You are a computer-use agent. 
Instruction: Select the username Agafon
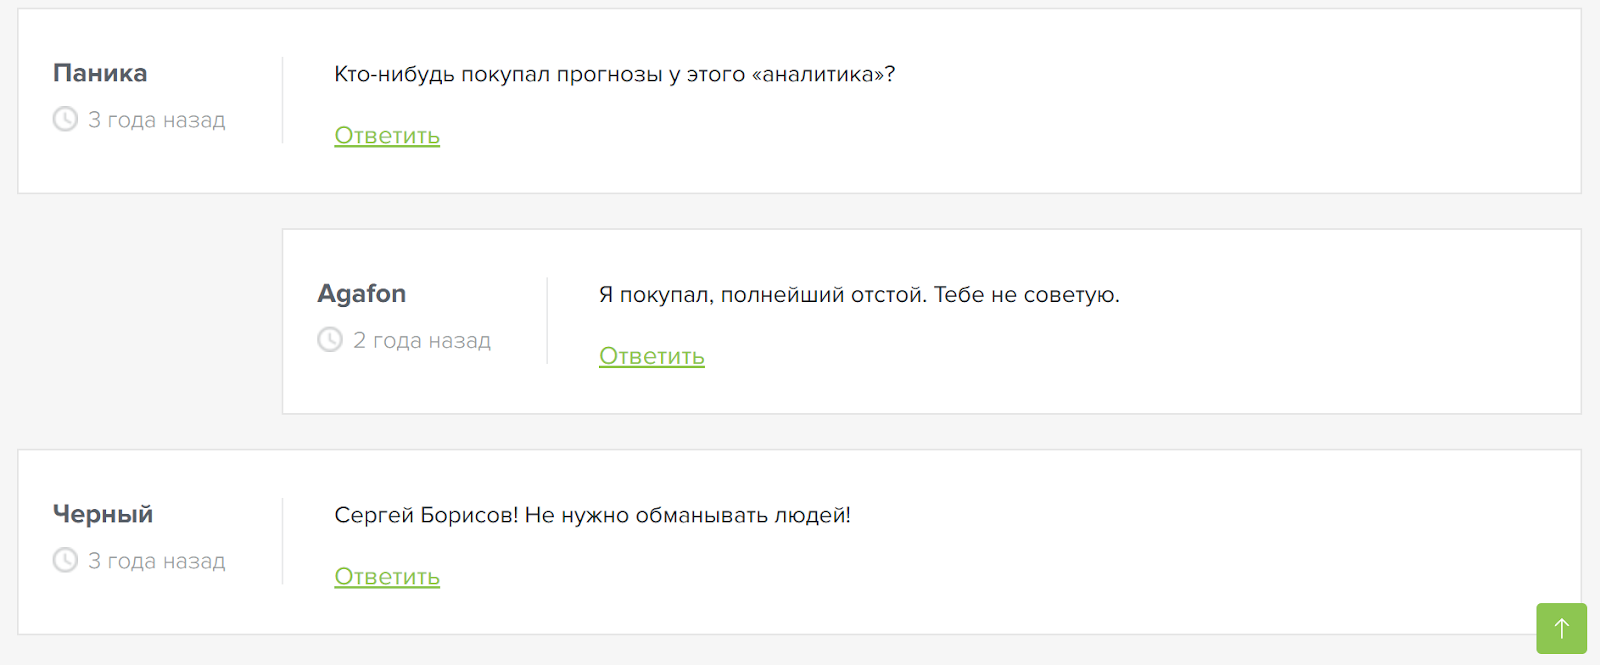pos(362,293)
